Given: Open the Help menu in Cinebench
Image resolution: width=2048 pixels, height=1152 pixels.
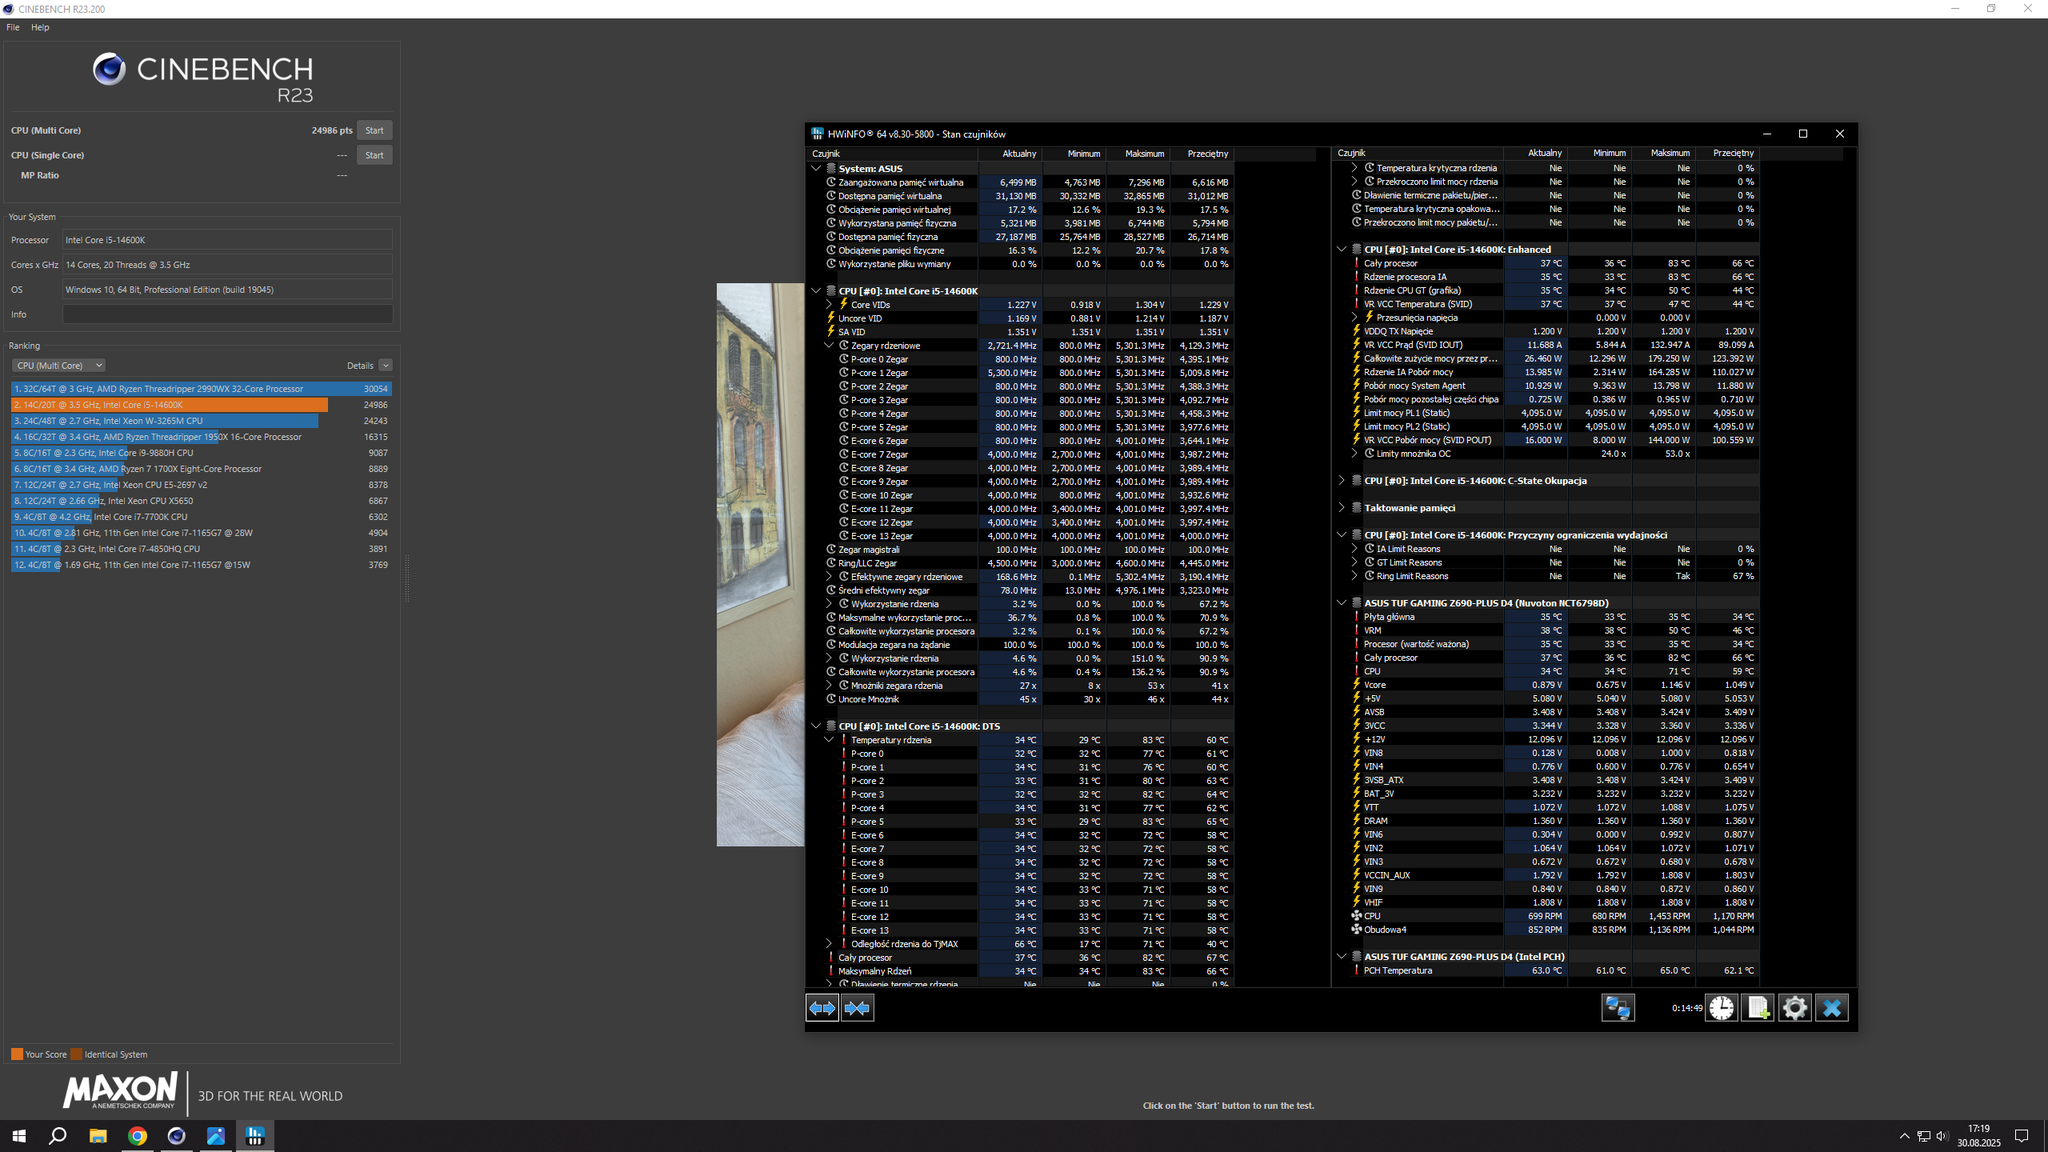Looking at the screenshot, I should [x=40, y=27].
